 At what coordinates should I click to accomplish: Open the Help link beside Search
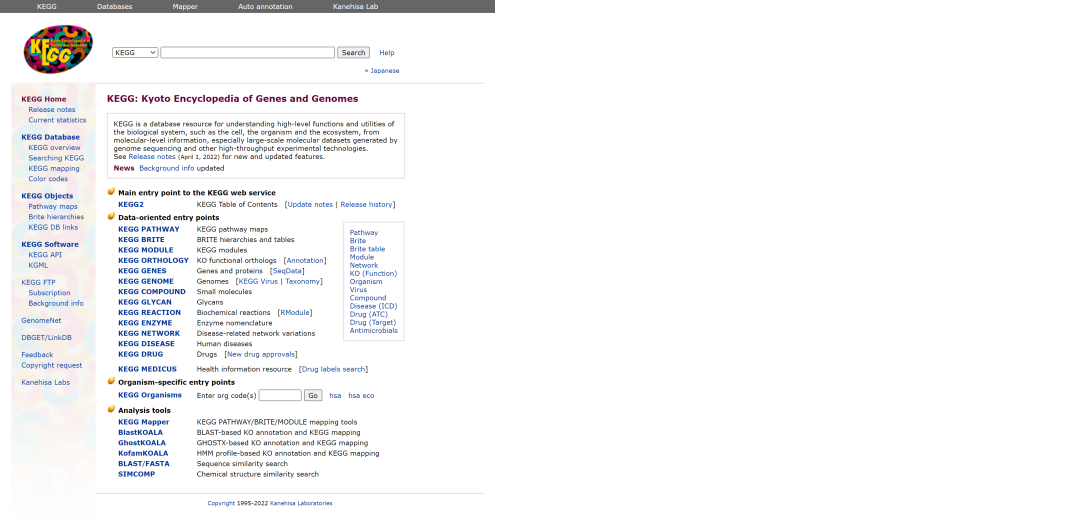pos(386,52)
